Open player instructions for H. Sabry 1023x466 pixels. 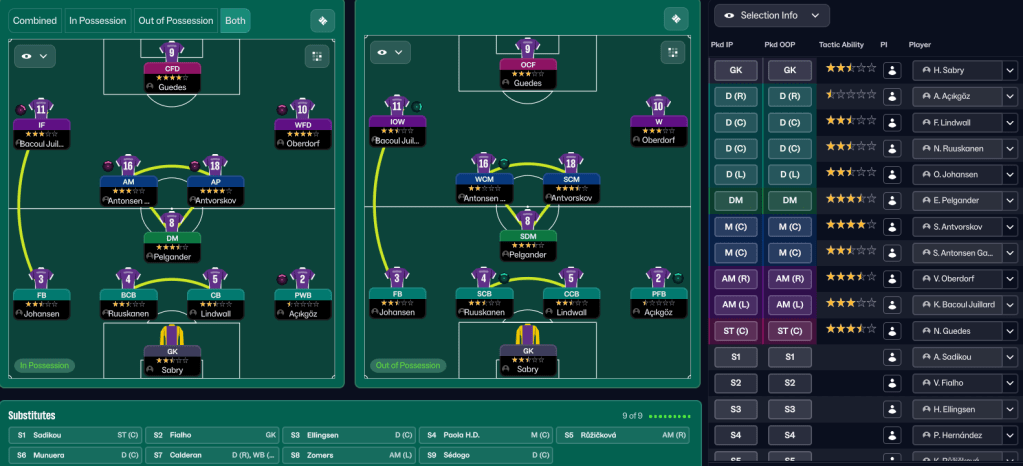coord(893,70)
